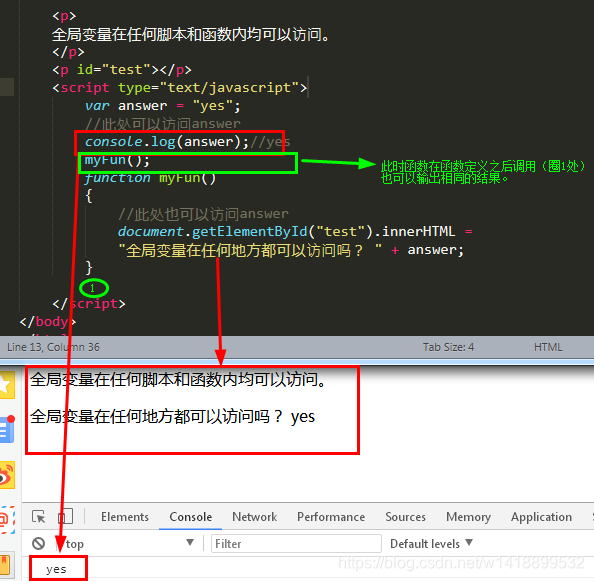
Task: Click the p id="test" tag line
Action: click(x=122, y=70)
